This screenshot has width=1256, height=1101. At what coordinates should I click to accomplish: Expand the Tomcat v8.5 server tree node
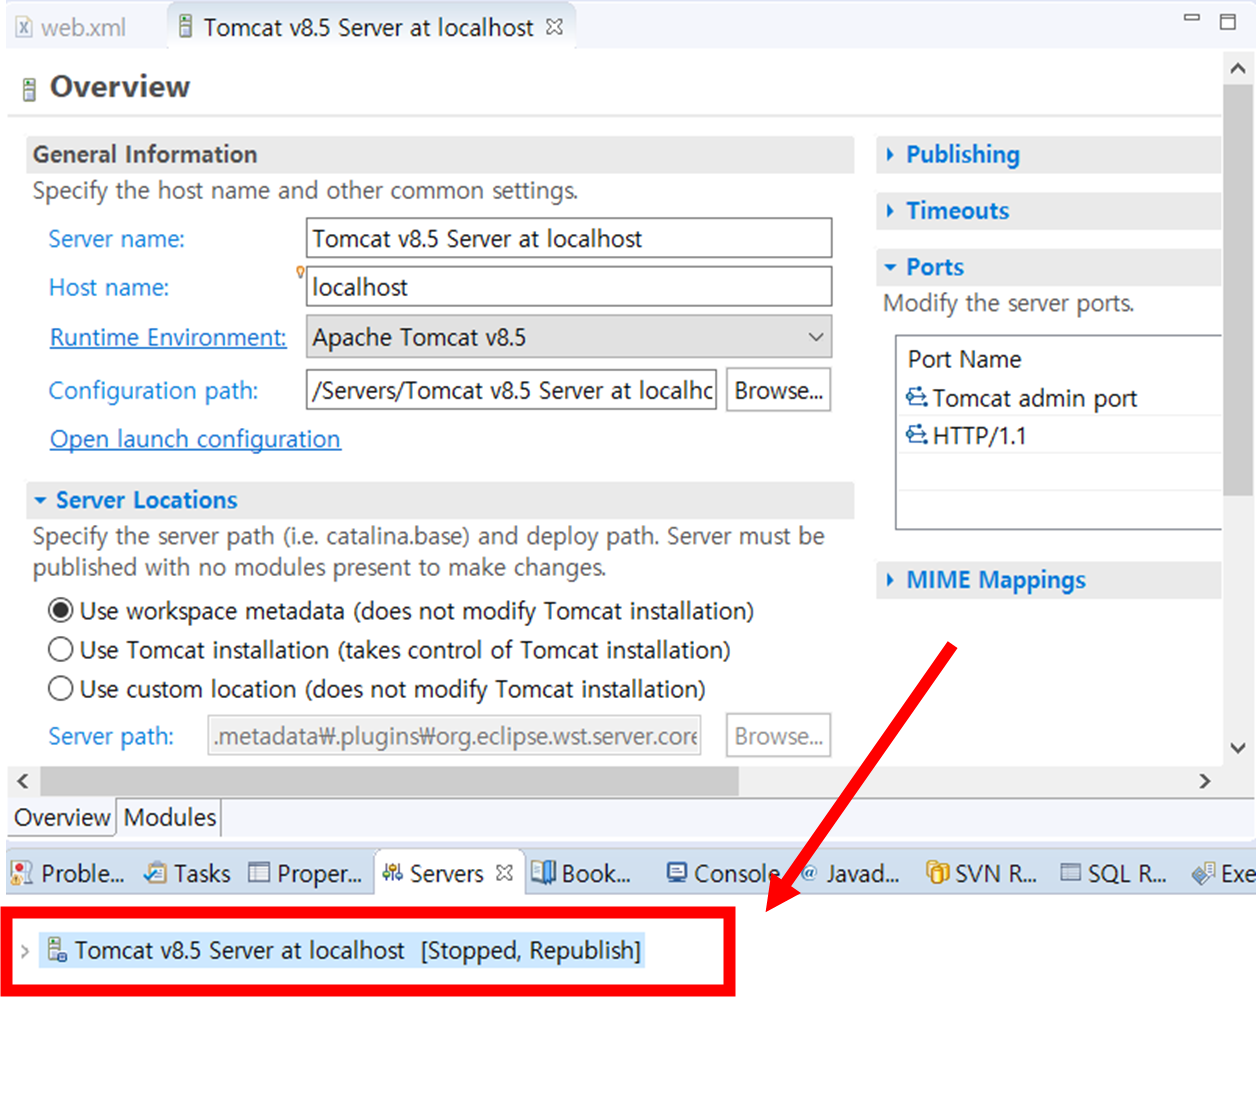[25, 951]
